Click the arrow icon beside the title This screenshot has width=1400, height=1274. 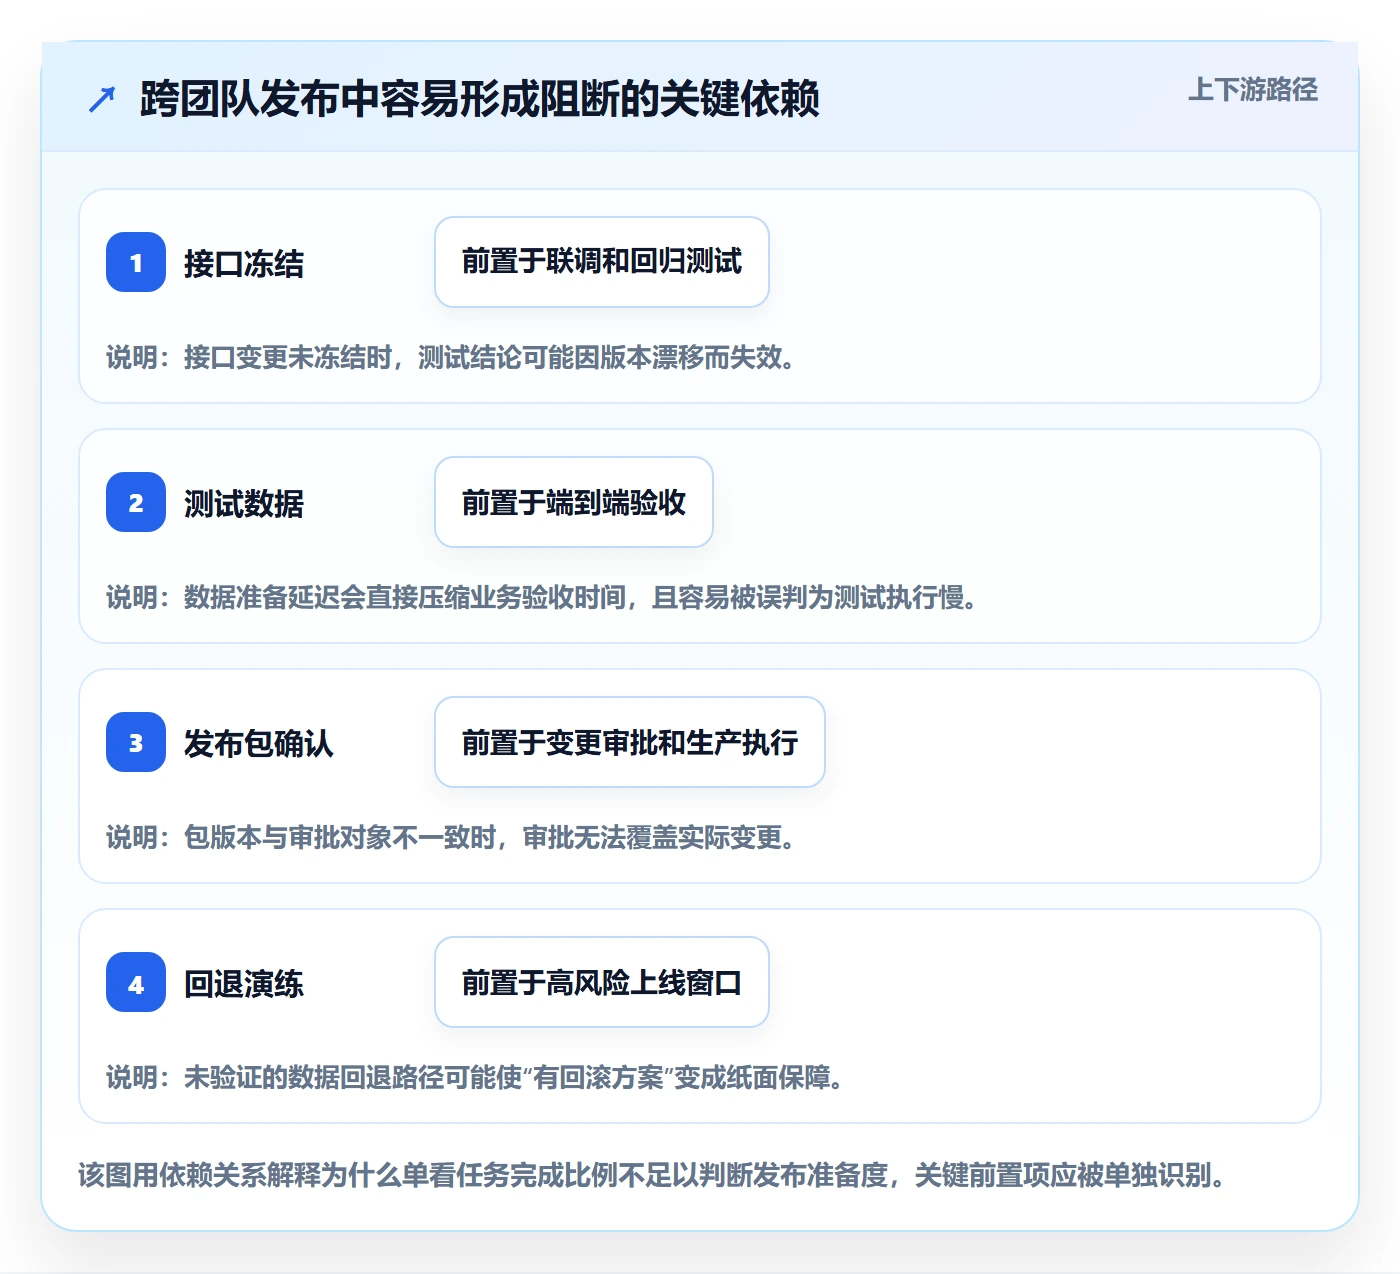point(102,99)
